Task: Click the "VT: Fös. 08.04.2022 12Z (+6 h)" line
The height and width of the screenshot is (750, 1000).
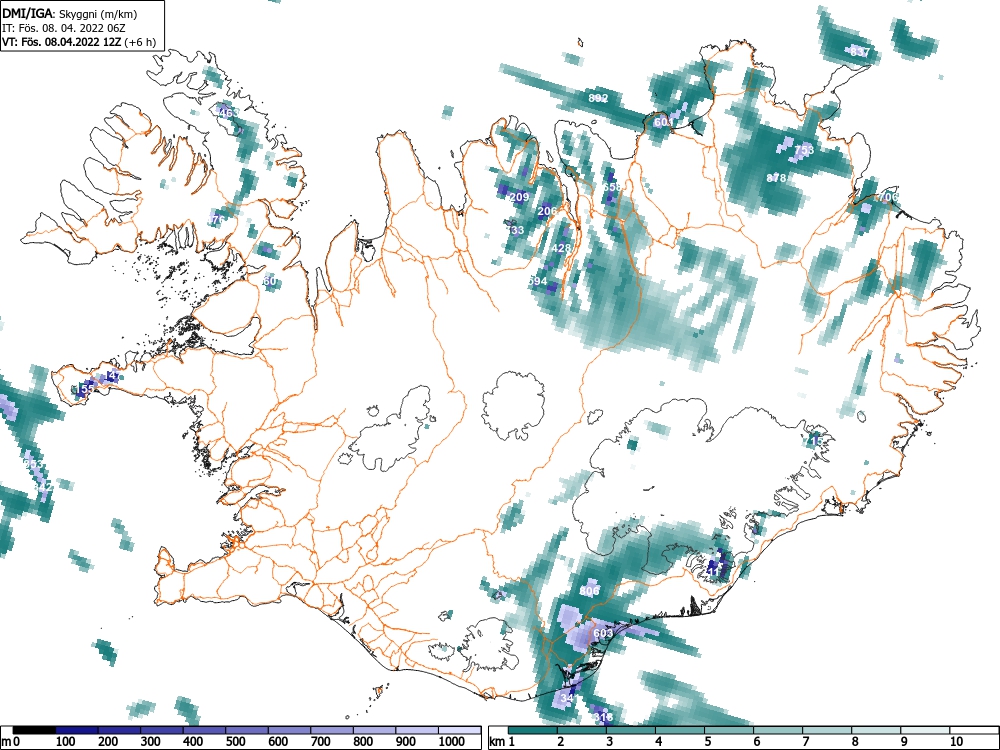Action: point(78,42)
